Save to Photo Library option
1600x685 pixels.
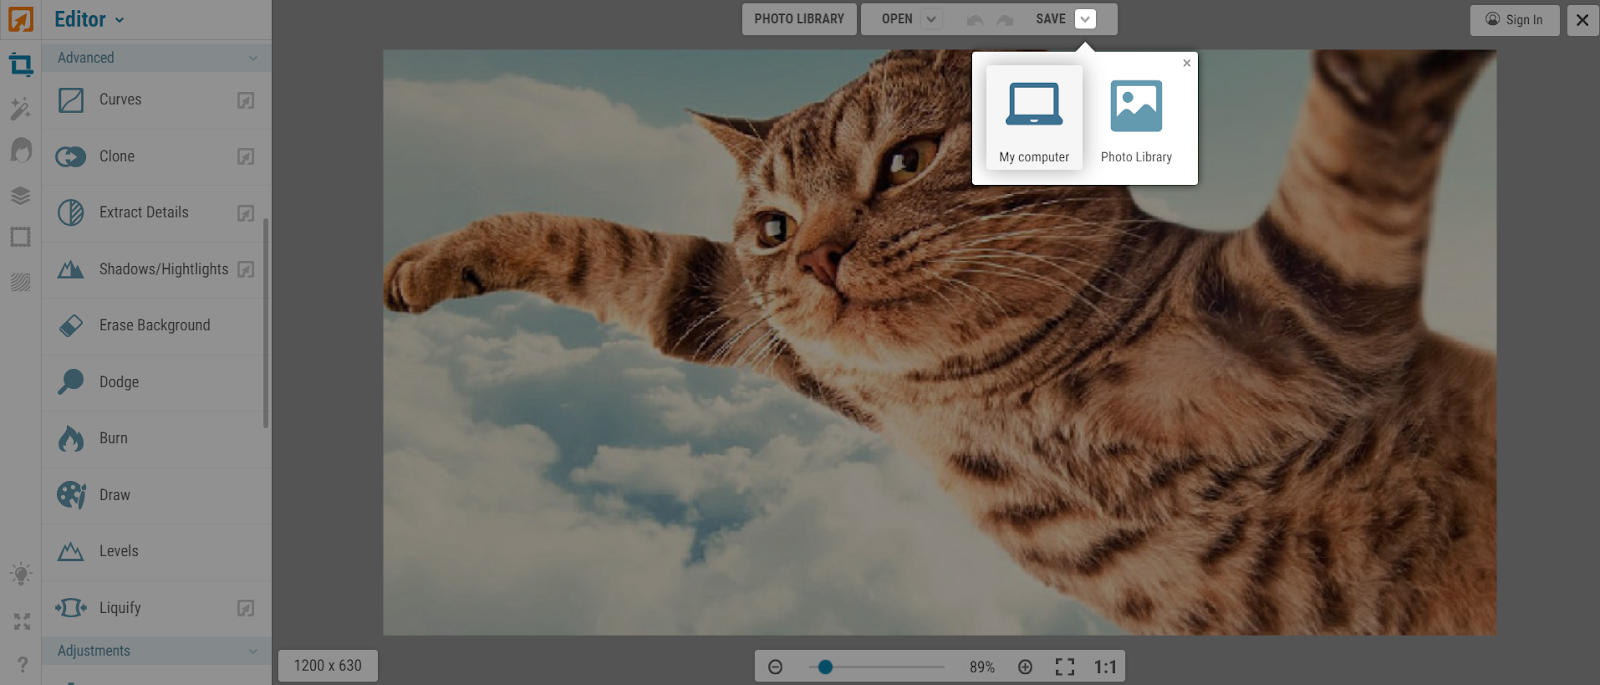1136,118
